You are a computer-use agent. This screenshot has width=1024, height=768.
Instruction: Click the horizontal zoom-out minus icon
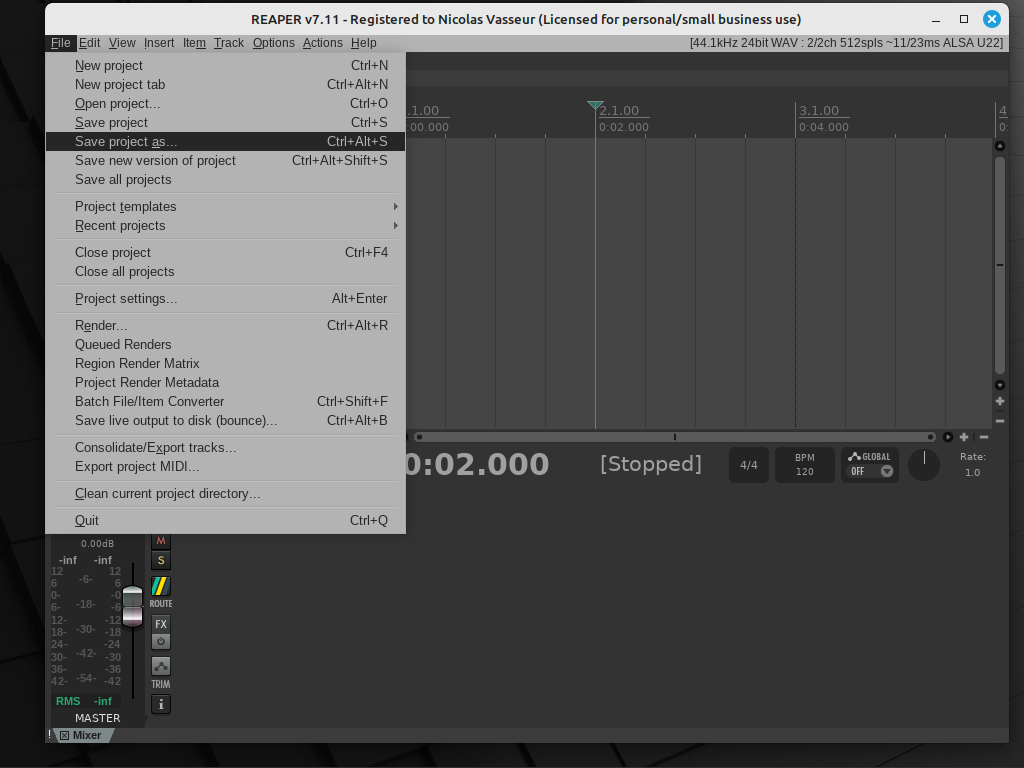[984, 437]
